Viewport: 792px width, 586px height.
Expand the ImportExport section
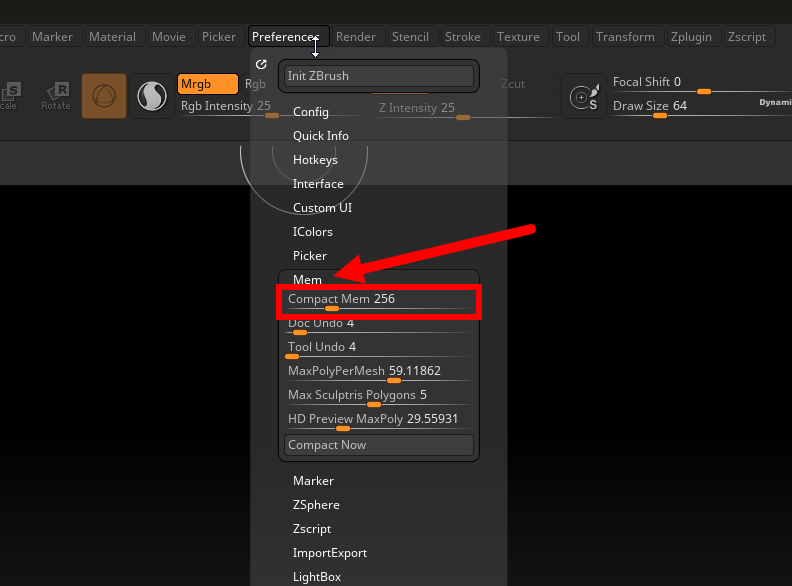pyautogui.click(x=330, y=553)
